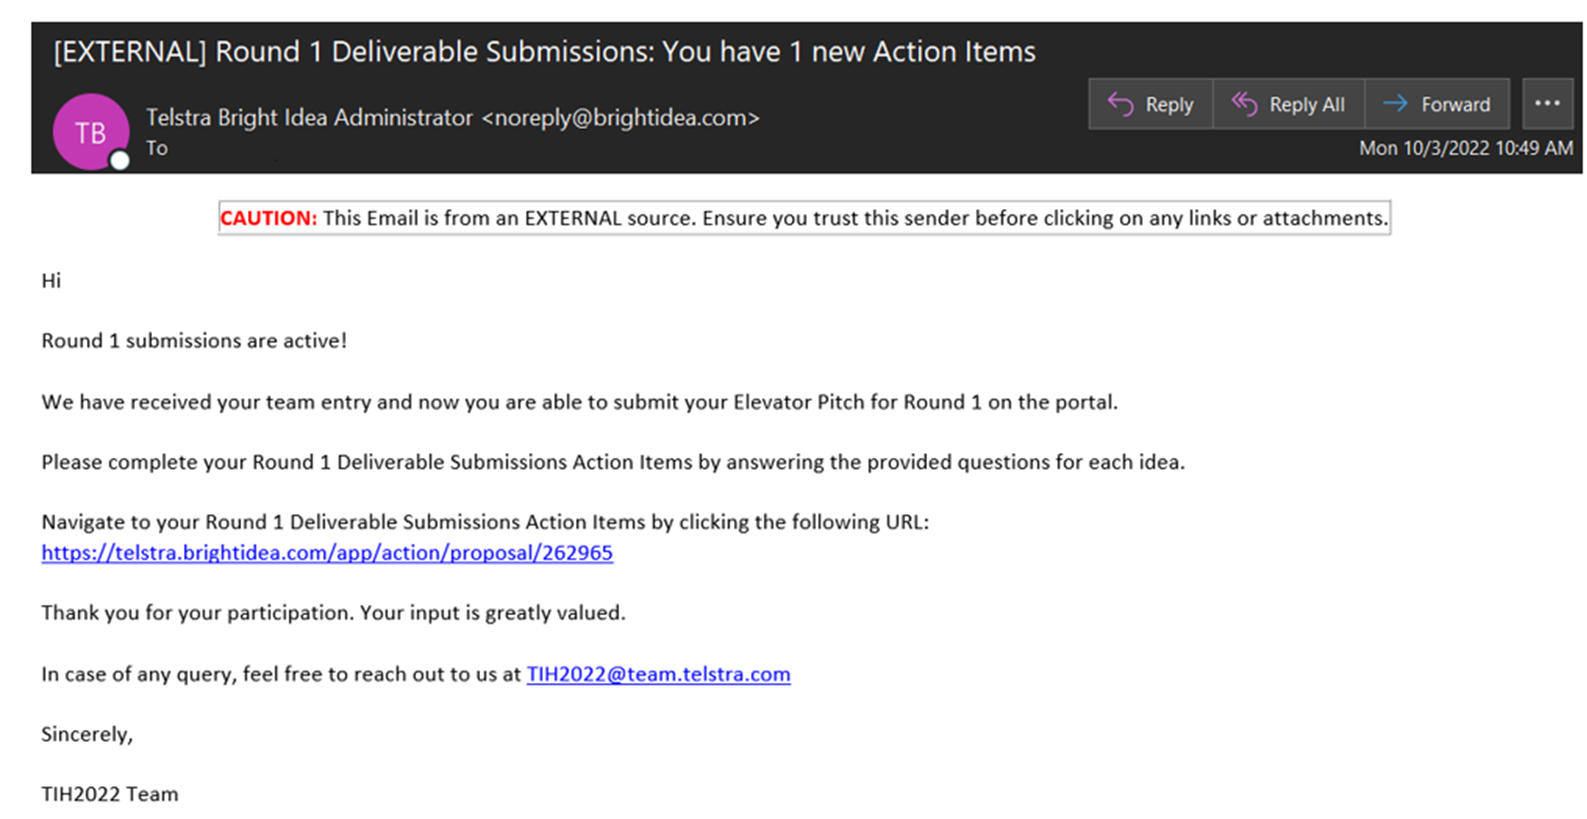Choose Reply All for this email
1587x819 pixels.
1288,104
